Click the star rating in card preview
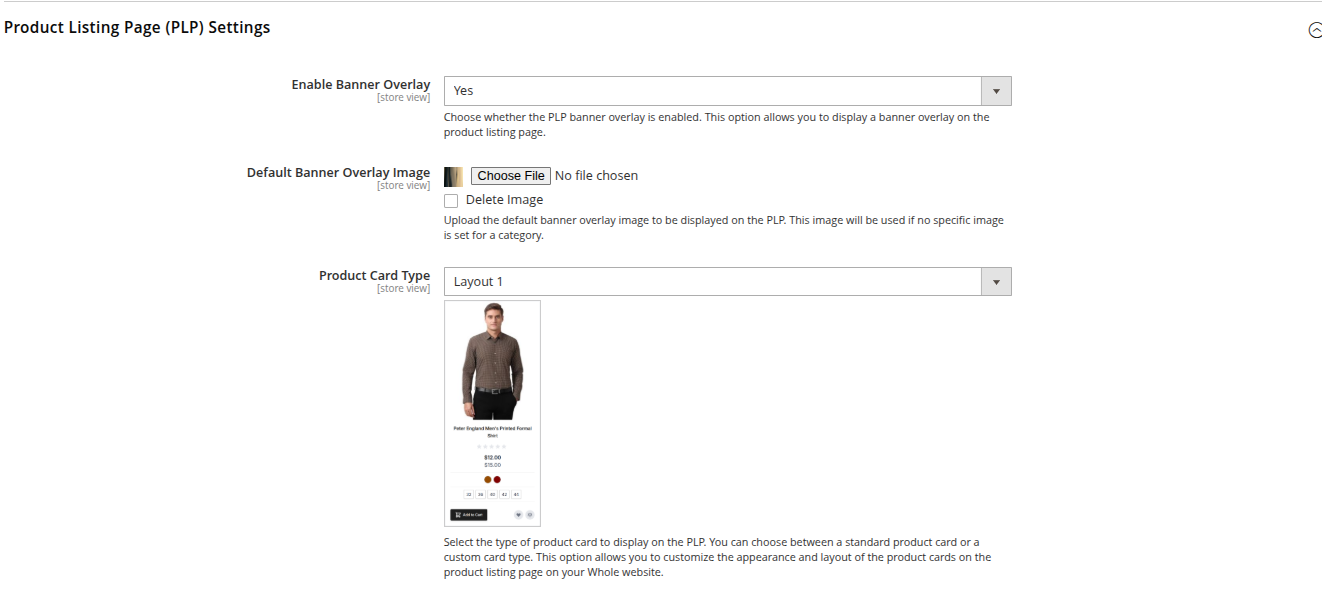The image size is (1322, 607). 492,447
